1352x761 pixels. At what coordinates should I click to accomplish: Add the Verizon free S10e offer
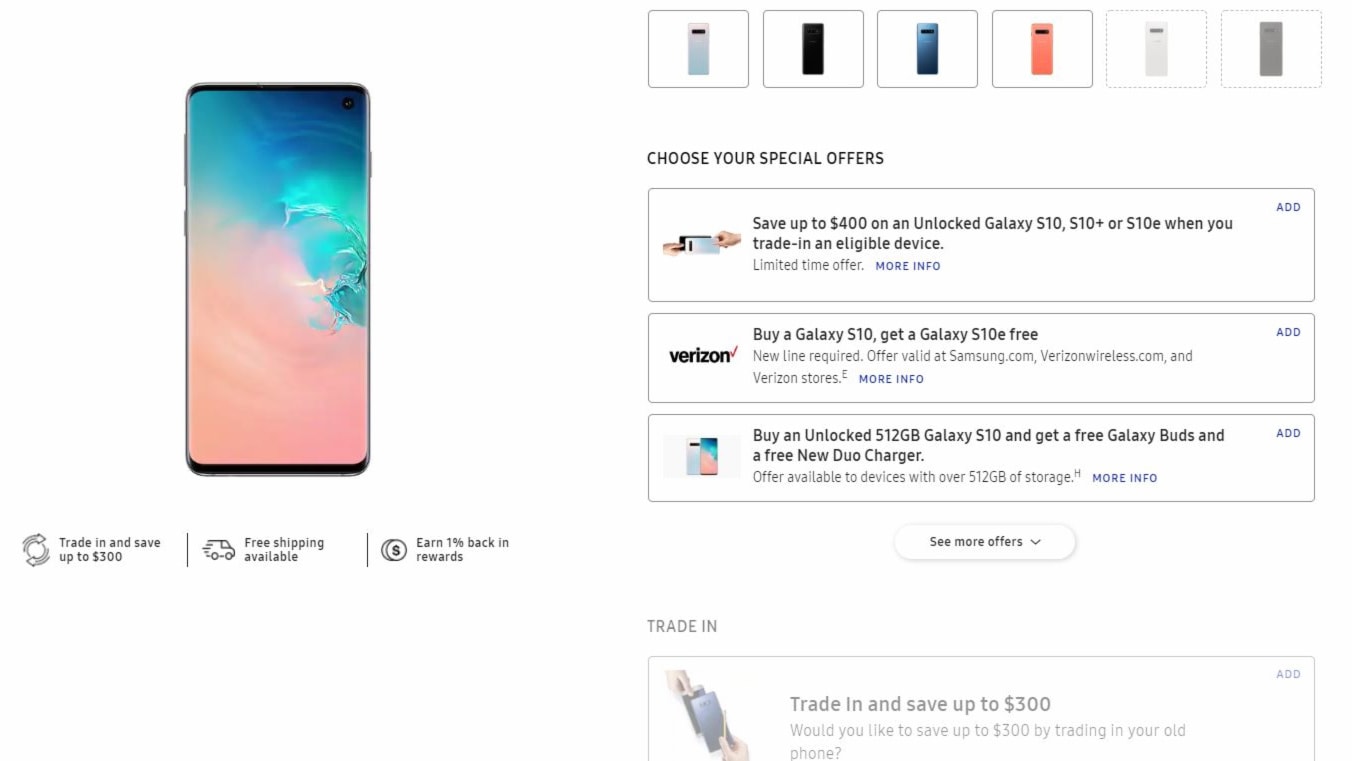pyautogui.click(x=1288, y=333)
